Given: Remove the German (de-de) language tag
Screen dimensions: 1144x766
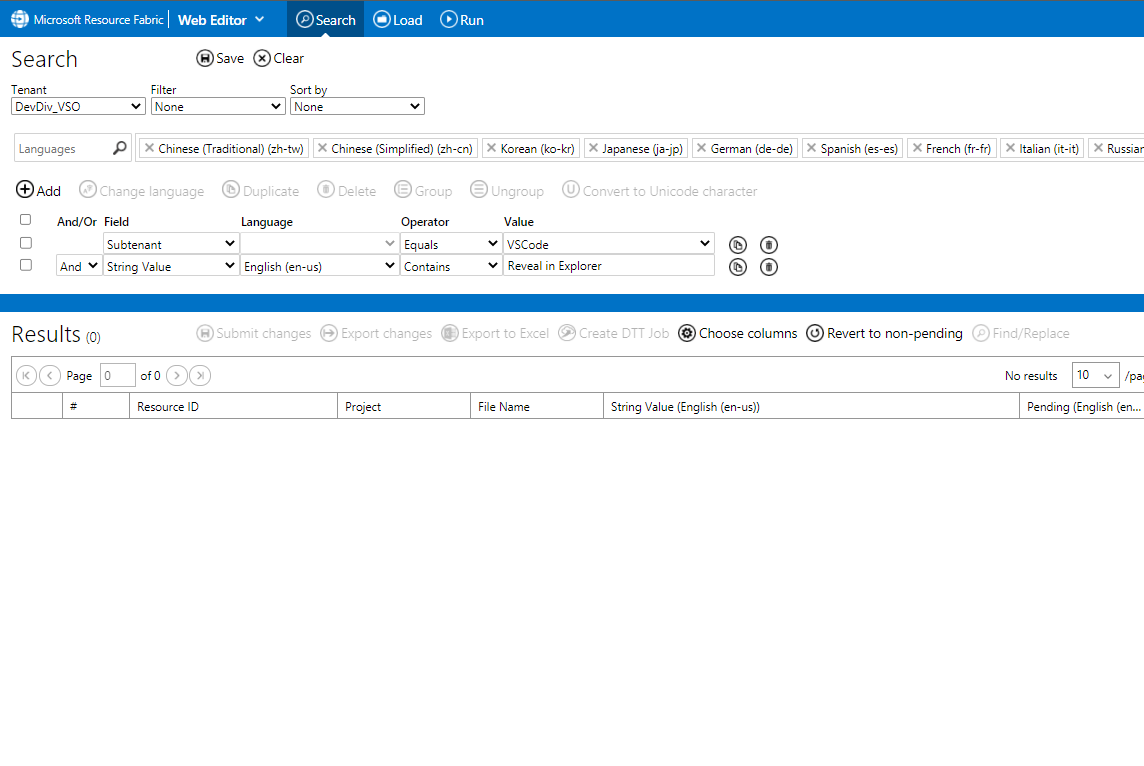Looking at the screenshot, I should (x=701, y=148).
